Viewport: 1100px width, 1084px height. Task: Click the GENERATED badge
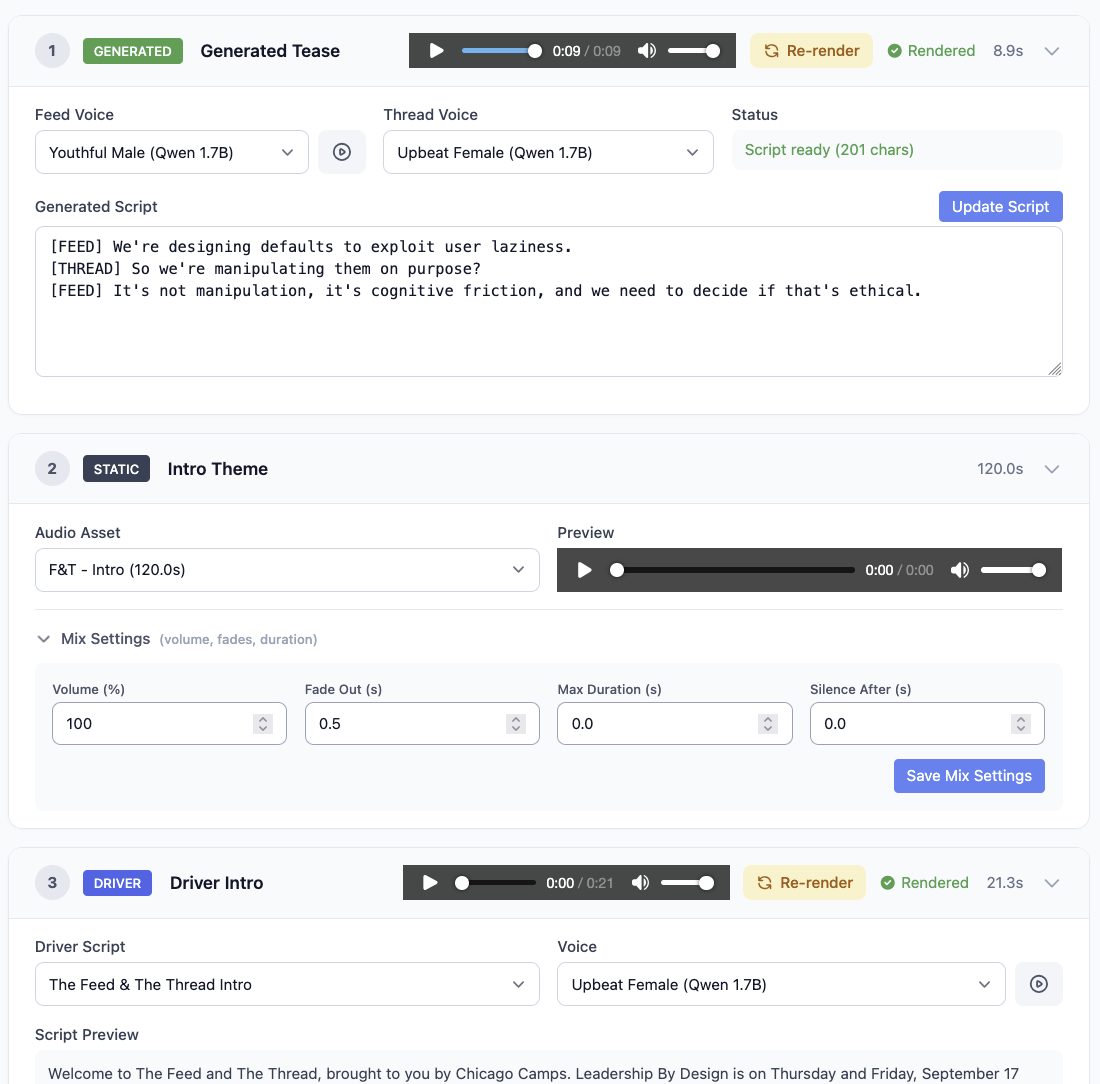point(133,51)
